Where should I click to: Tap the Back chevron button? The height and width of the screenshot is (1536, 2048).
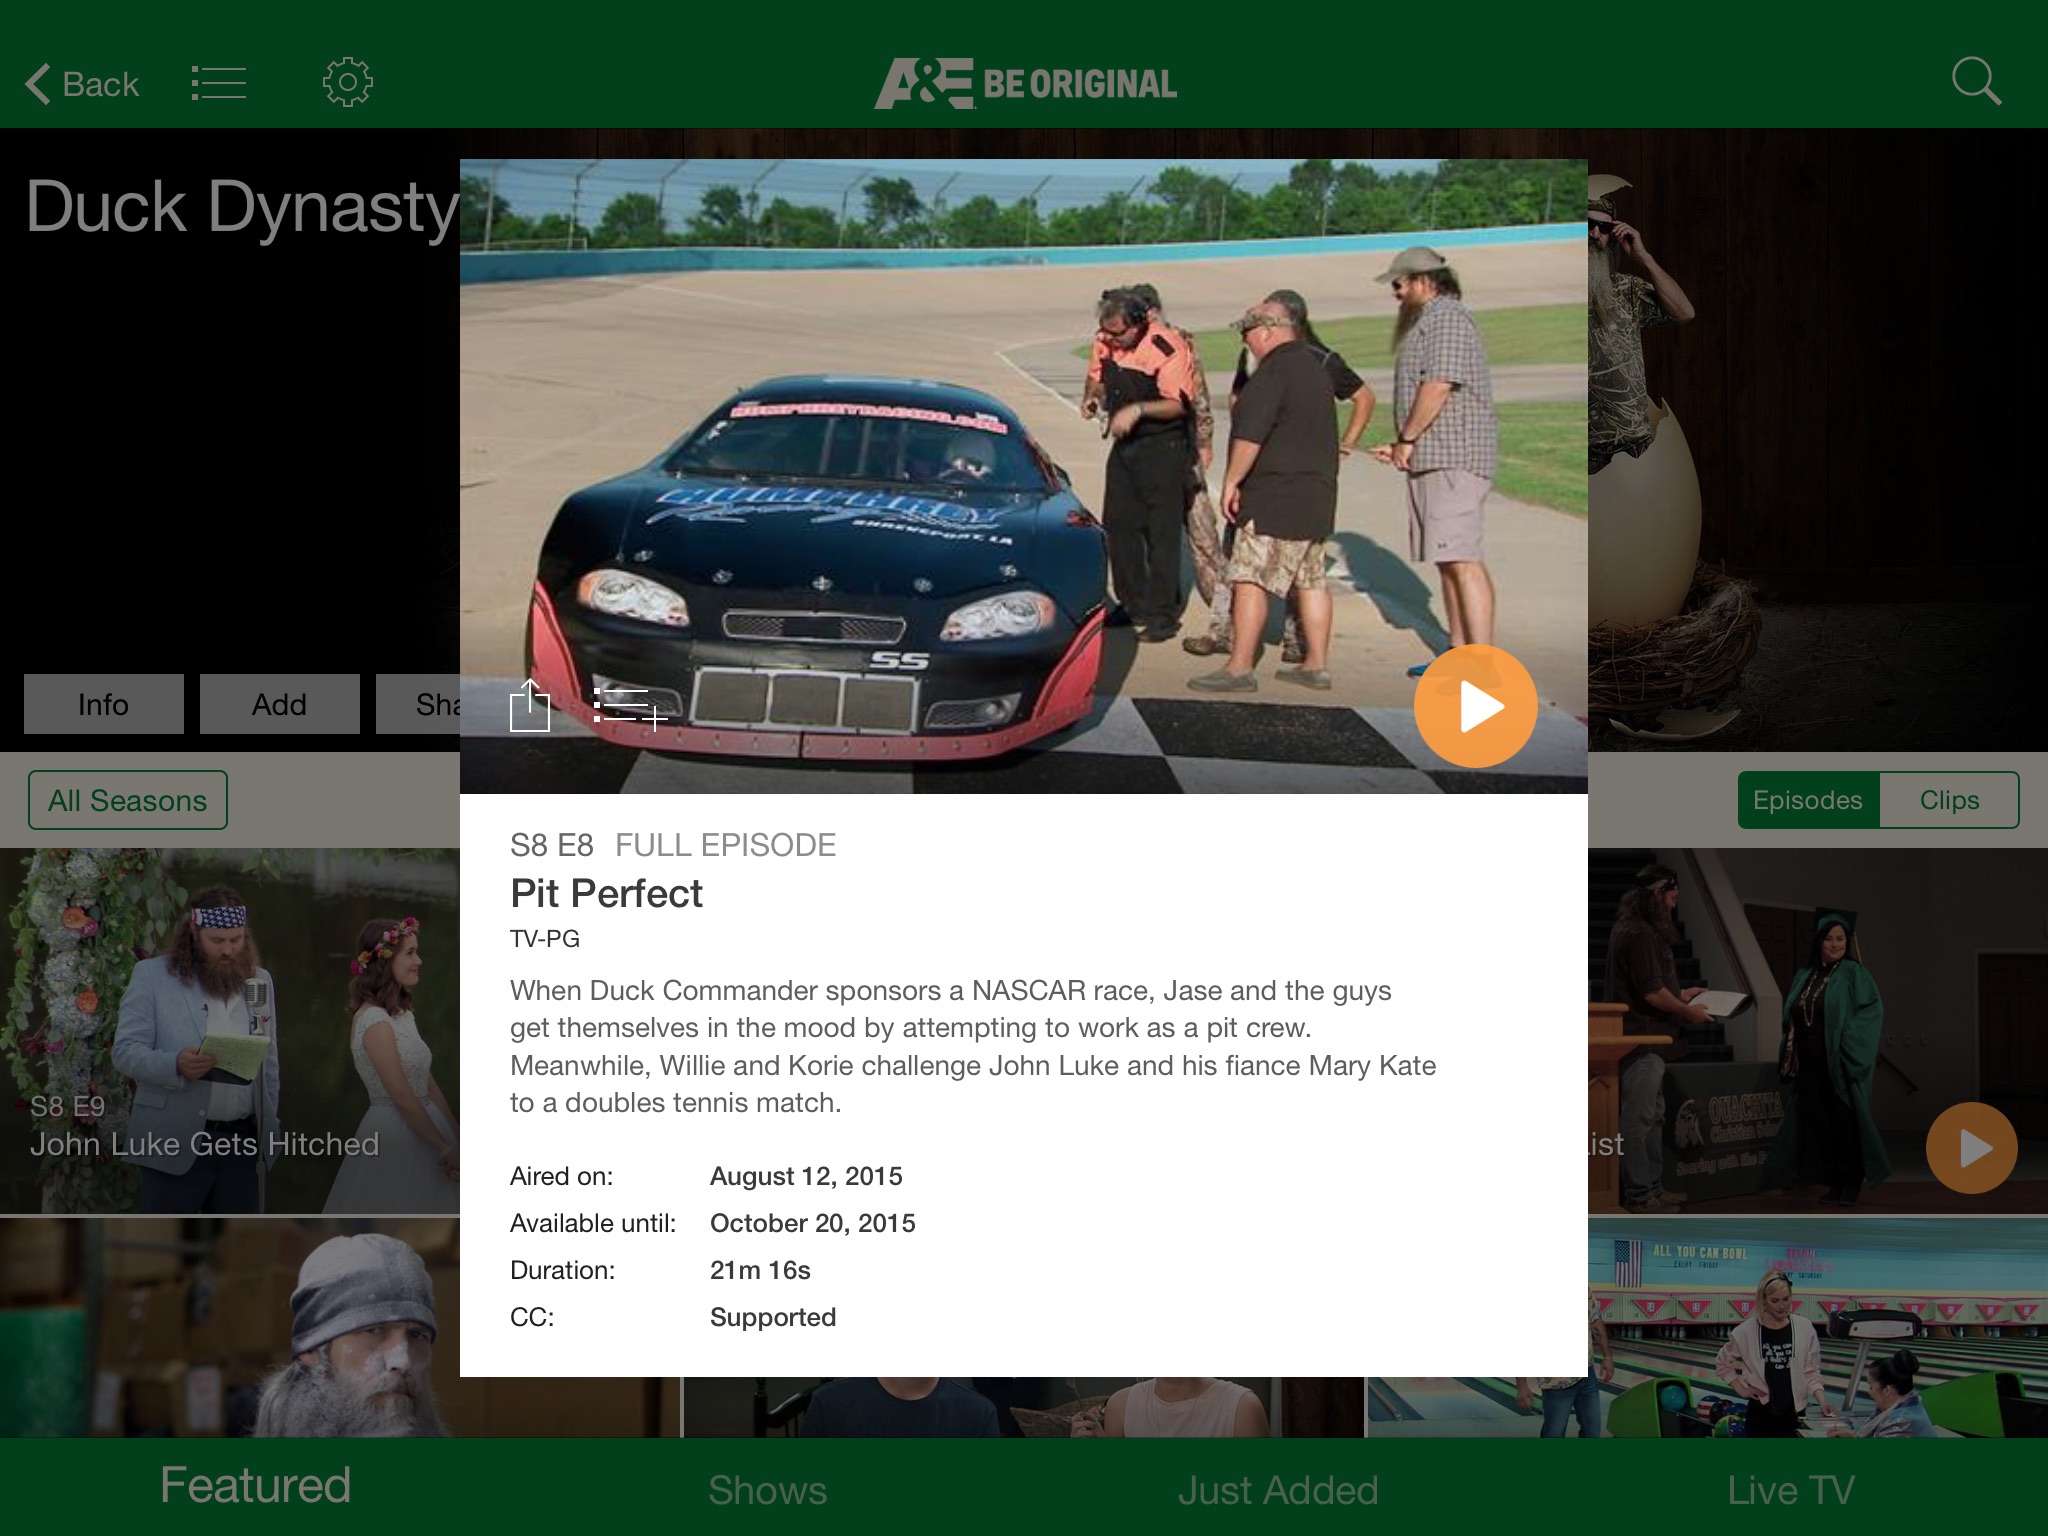82,84
